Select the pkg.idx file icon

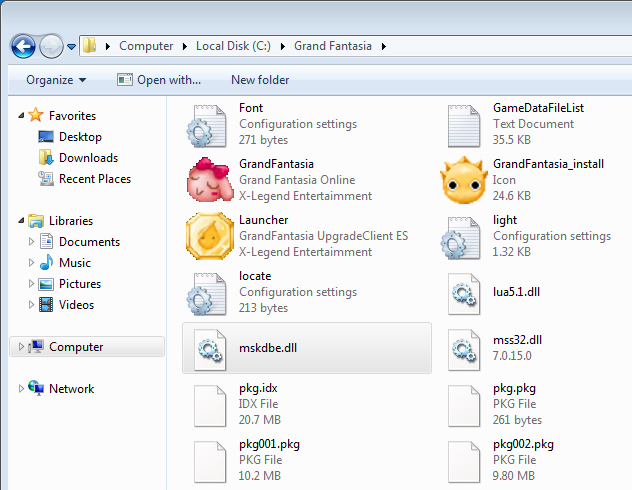tap(207, 404)
